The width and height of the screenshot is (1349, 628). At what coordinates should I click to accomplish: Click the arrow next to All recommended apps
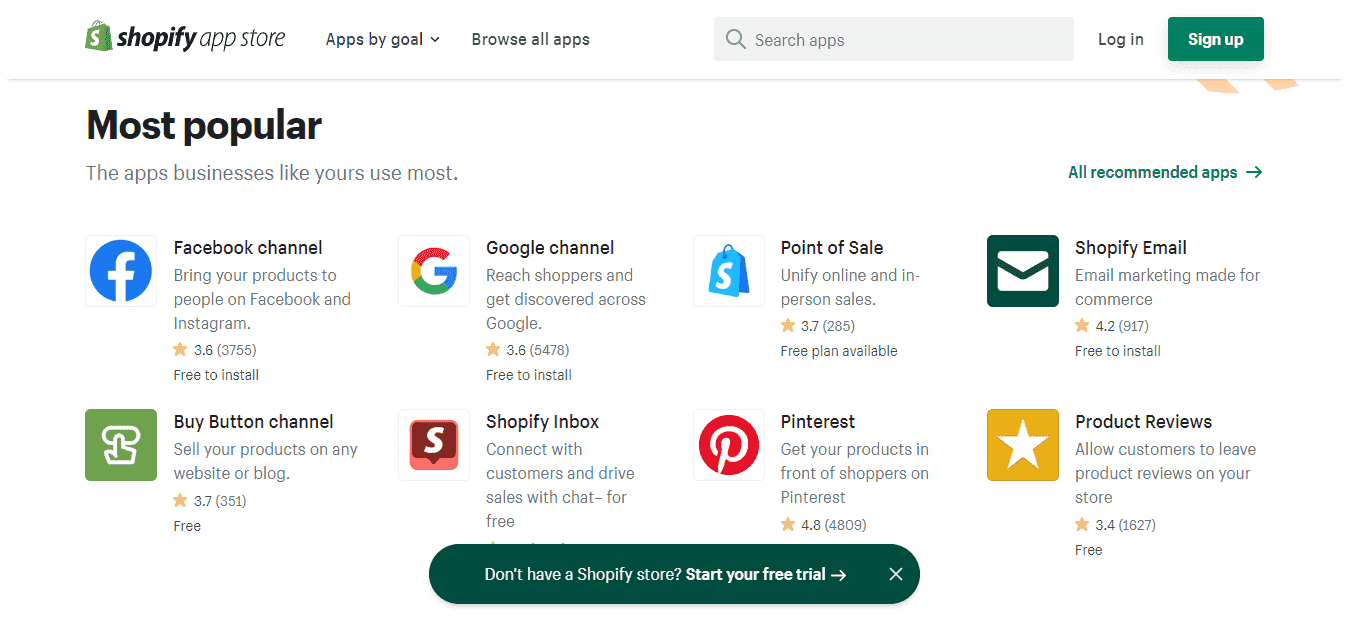1254,172
